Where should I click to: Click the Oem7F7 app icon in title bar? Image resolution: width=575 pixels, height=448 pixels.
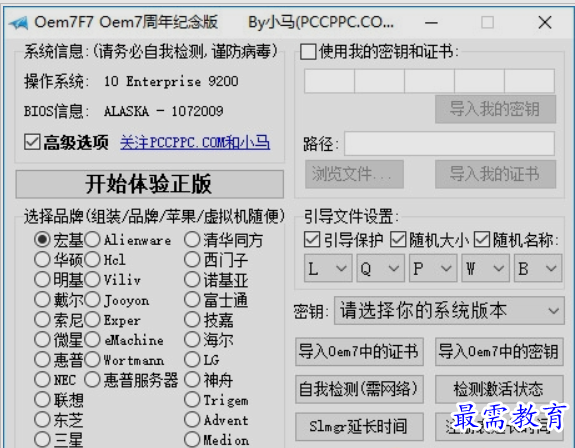point(19,23)
